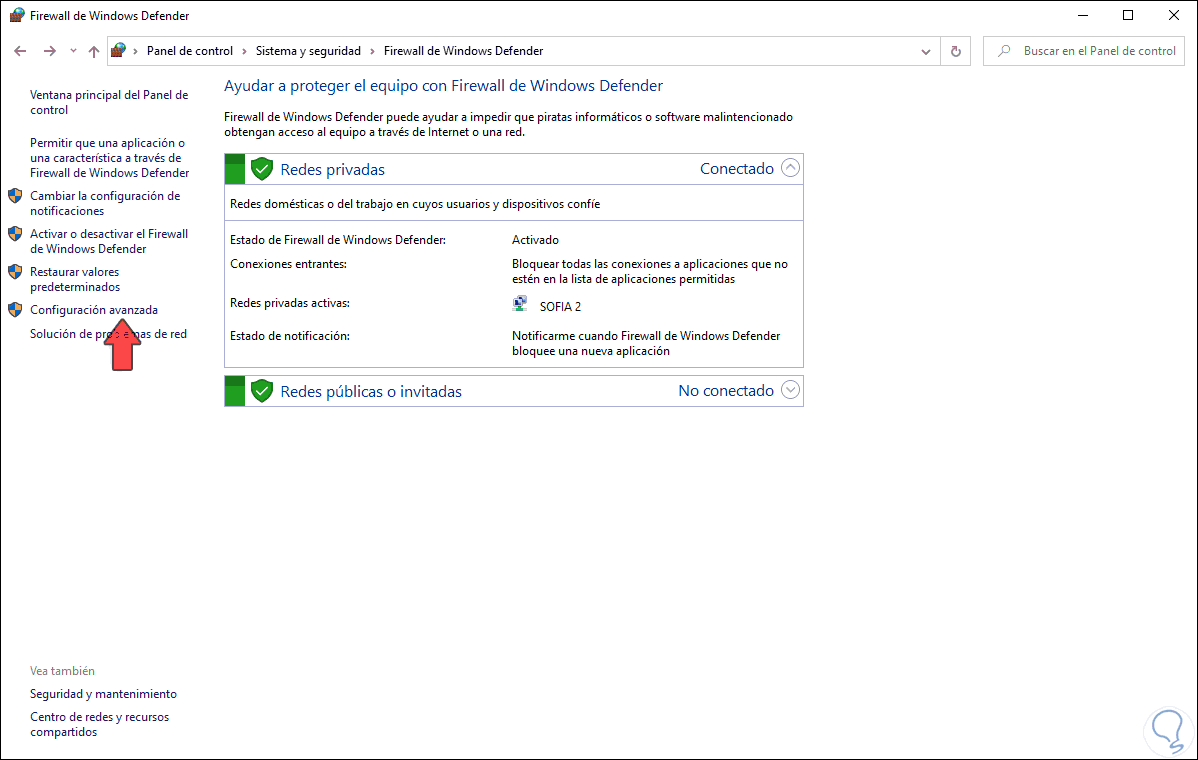Click the search magnifier icon
Image resolution: width=1198 pixels, height=760 pixels.
1004,51
